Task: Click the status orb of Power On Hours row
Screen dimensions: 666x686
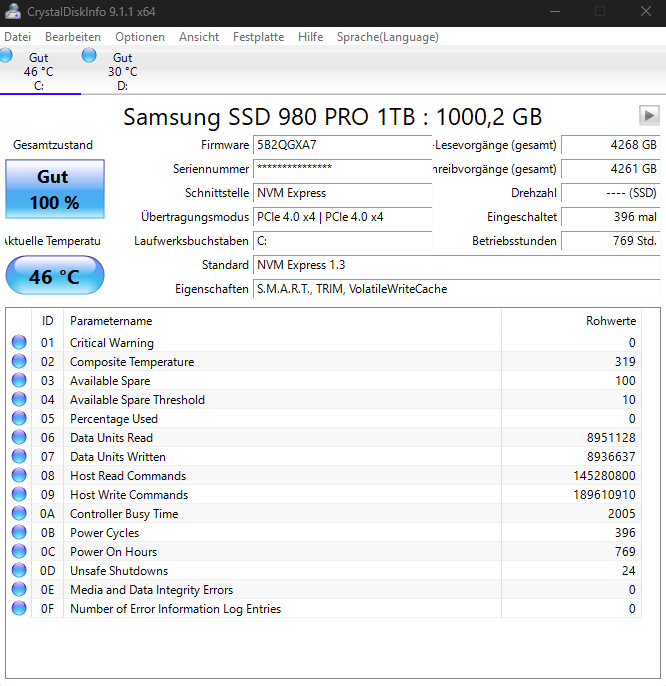Action: point(19,551)
